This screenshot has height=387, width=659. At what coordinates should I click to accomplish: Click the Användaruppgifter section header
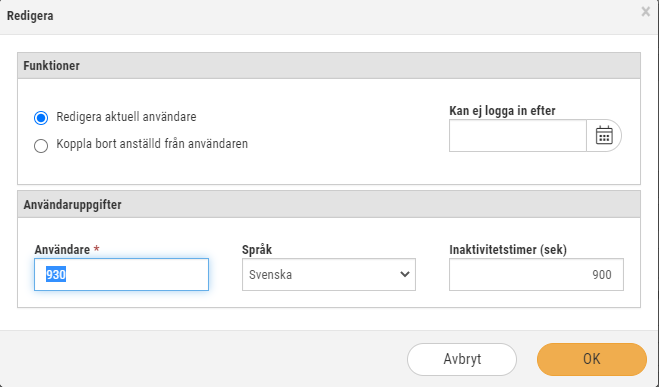point(329,205)
